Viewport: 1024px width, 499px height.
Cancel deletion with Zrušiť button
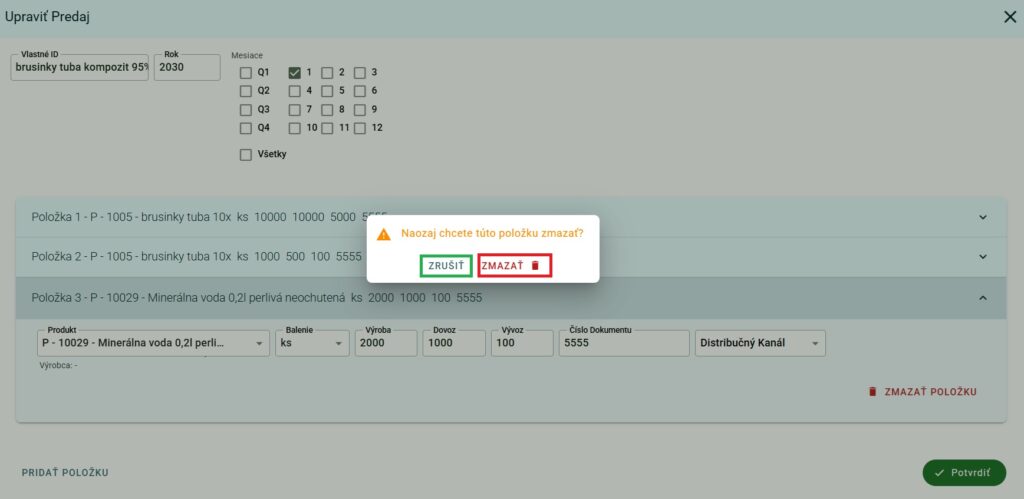(446, 266)
